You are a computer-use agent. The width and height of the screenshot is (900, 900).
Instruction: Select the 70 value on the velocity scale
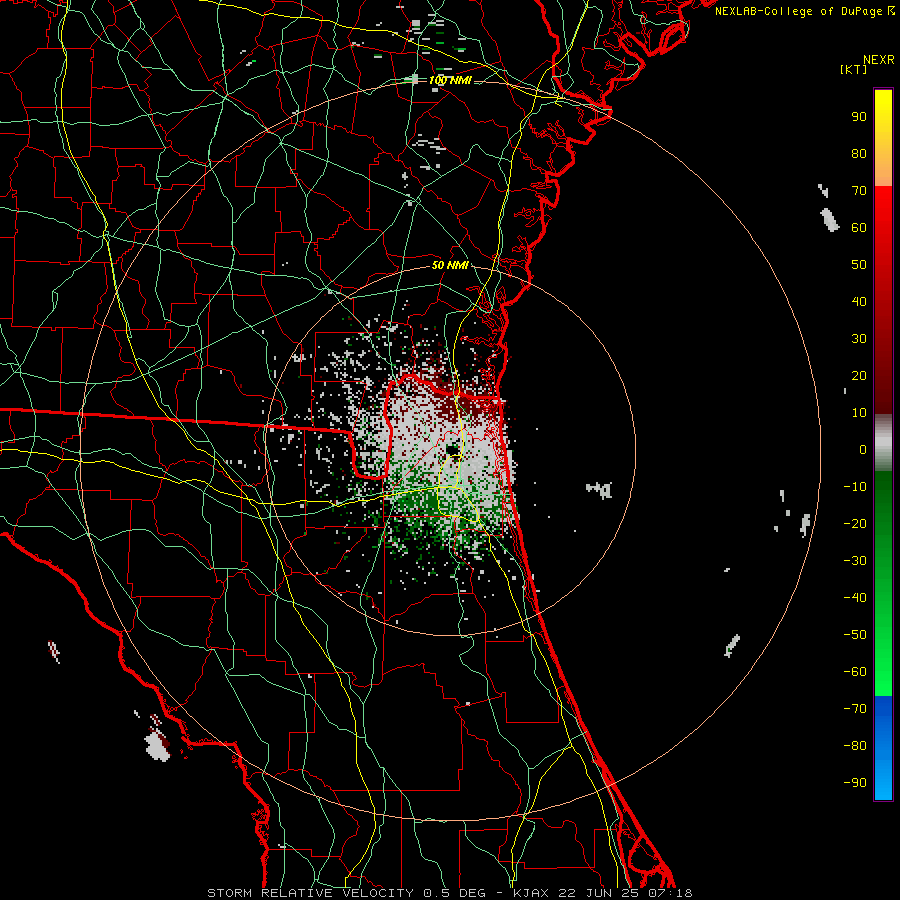[859, 191]
